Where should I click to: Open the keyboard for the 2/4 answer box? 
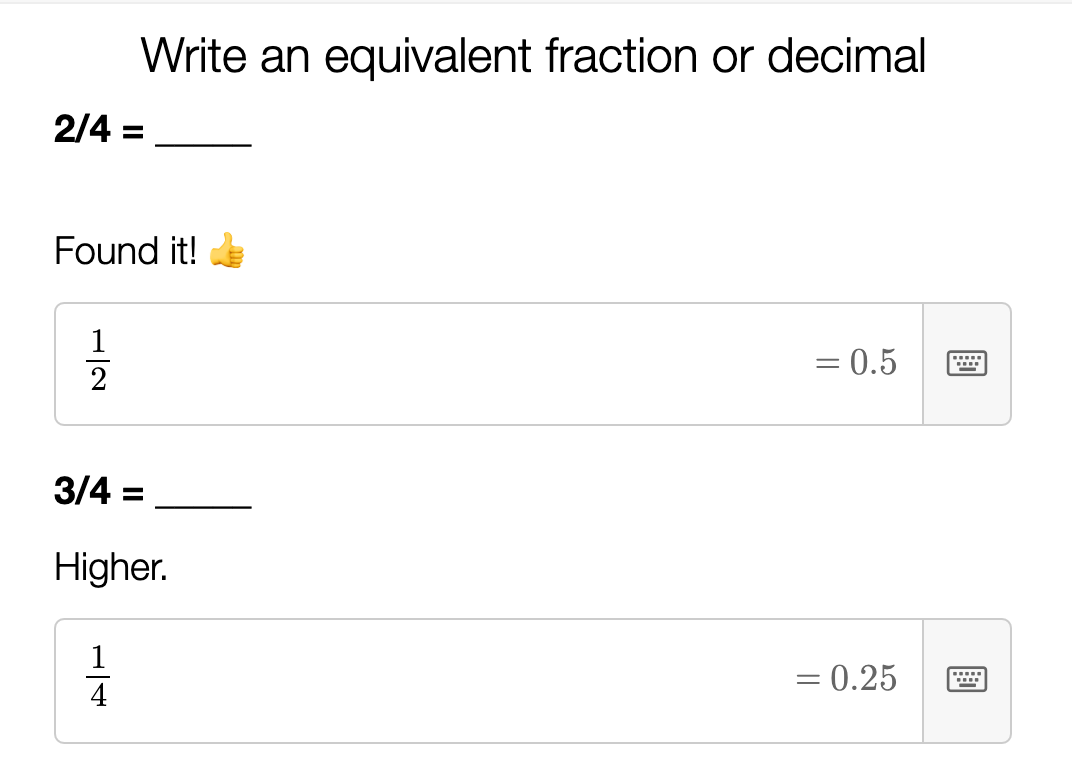click(966, 363)
